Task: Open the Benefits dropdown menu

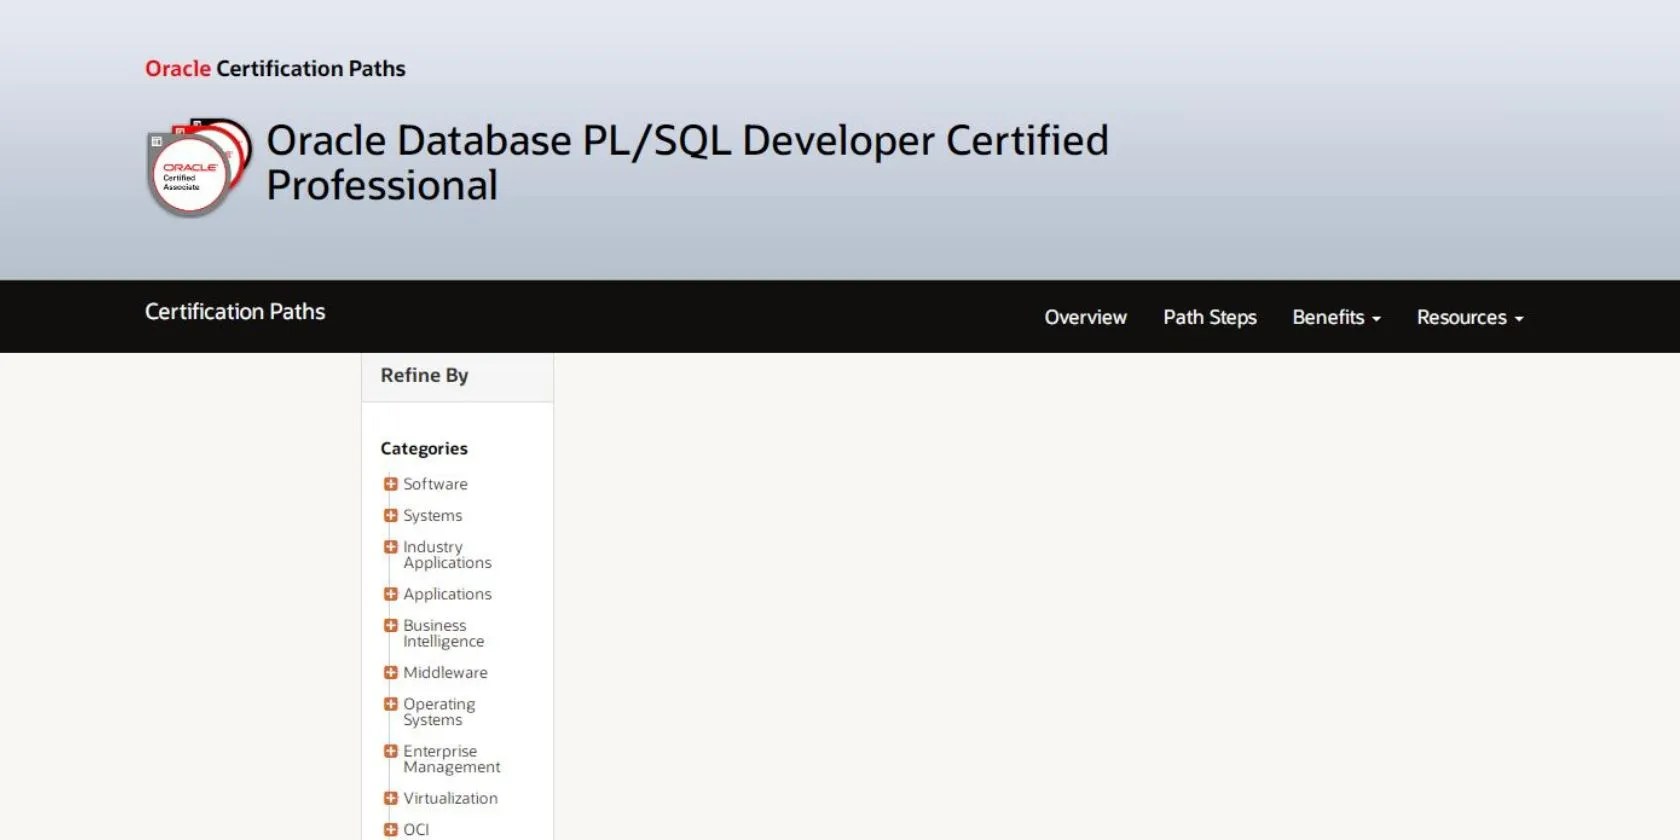Action: point(1336,317)
